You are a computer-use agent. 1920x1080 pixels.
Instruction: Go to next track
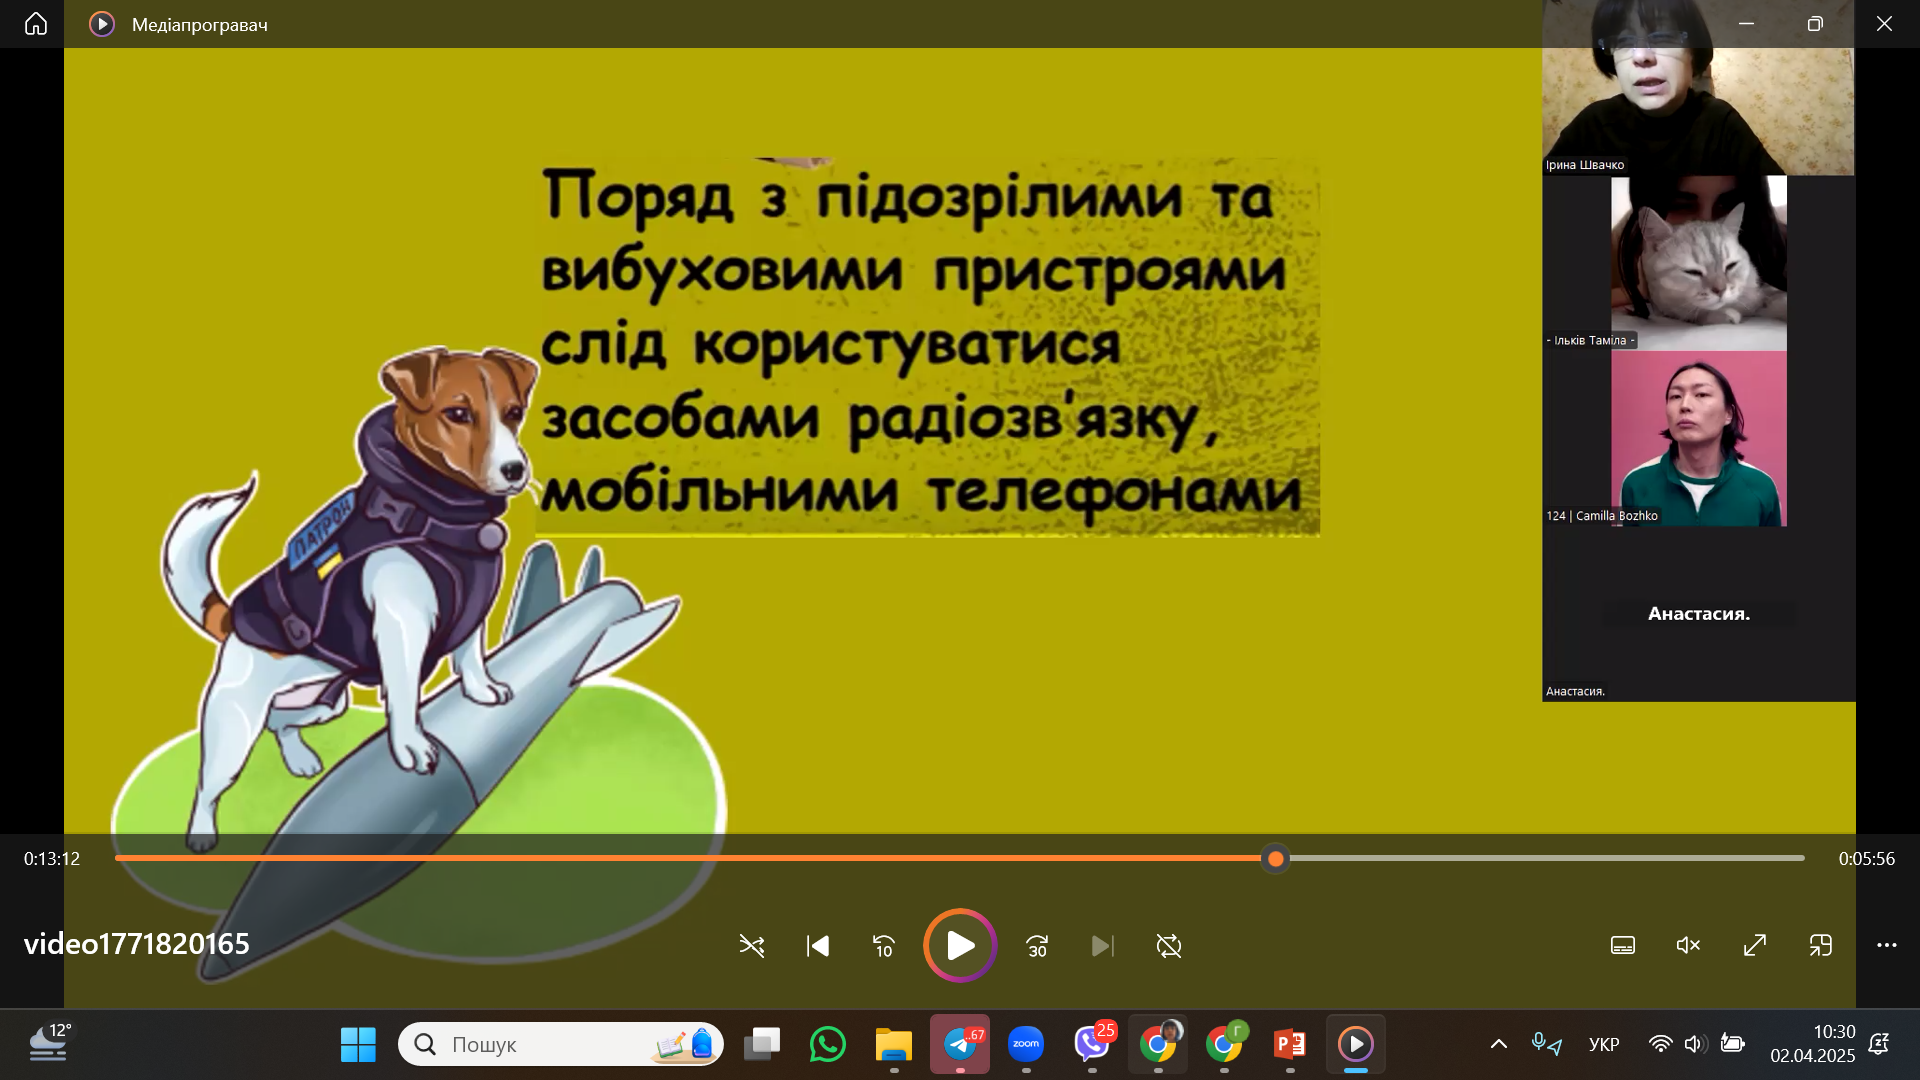pos(1102,946)
